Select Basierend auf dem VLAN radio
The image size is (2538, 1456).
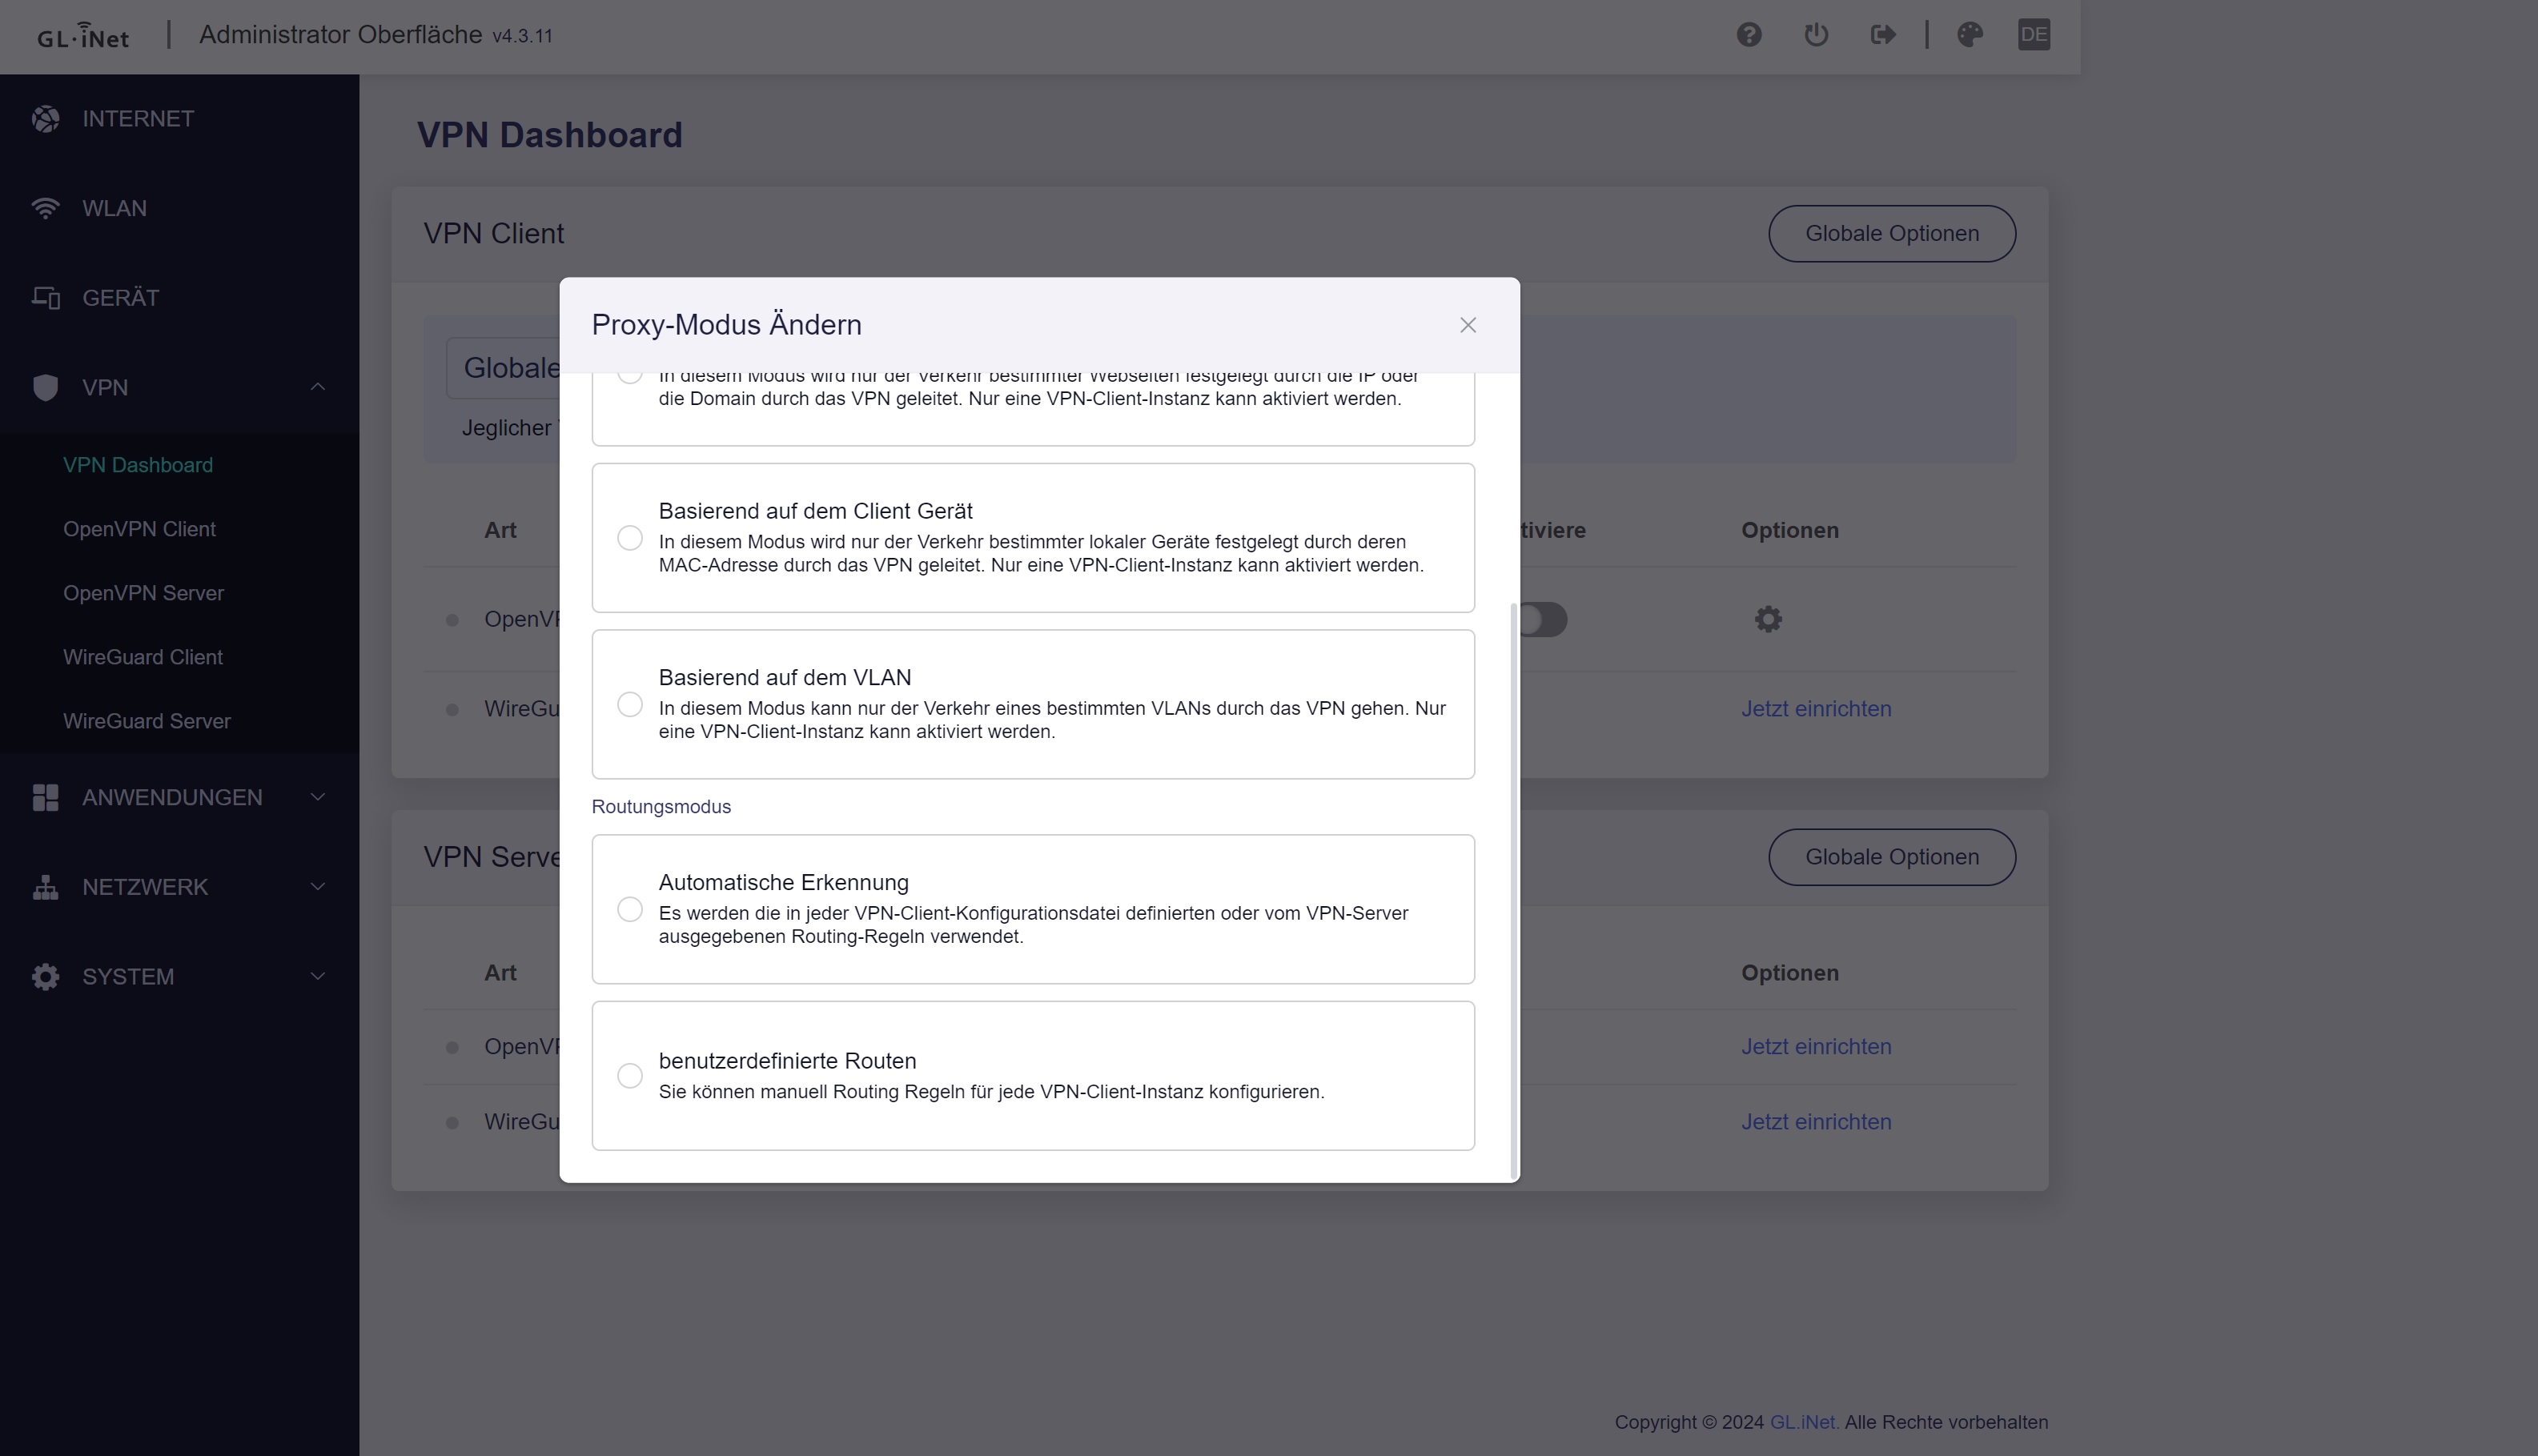point(630,705)
